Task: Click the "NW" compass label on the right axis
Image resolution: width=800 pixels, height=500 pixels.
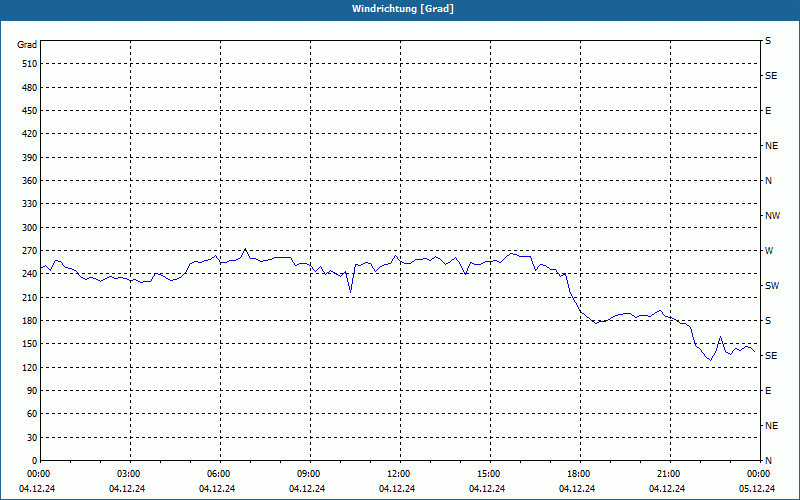Action: (772, 216)
